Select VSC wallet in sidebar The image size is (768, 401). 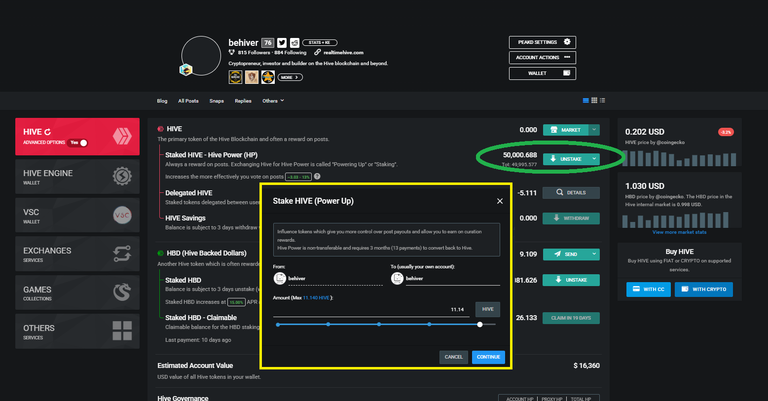coord(77,215)
